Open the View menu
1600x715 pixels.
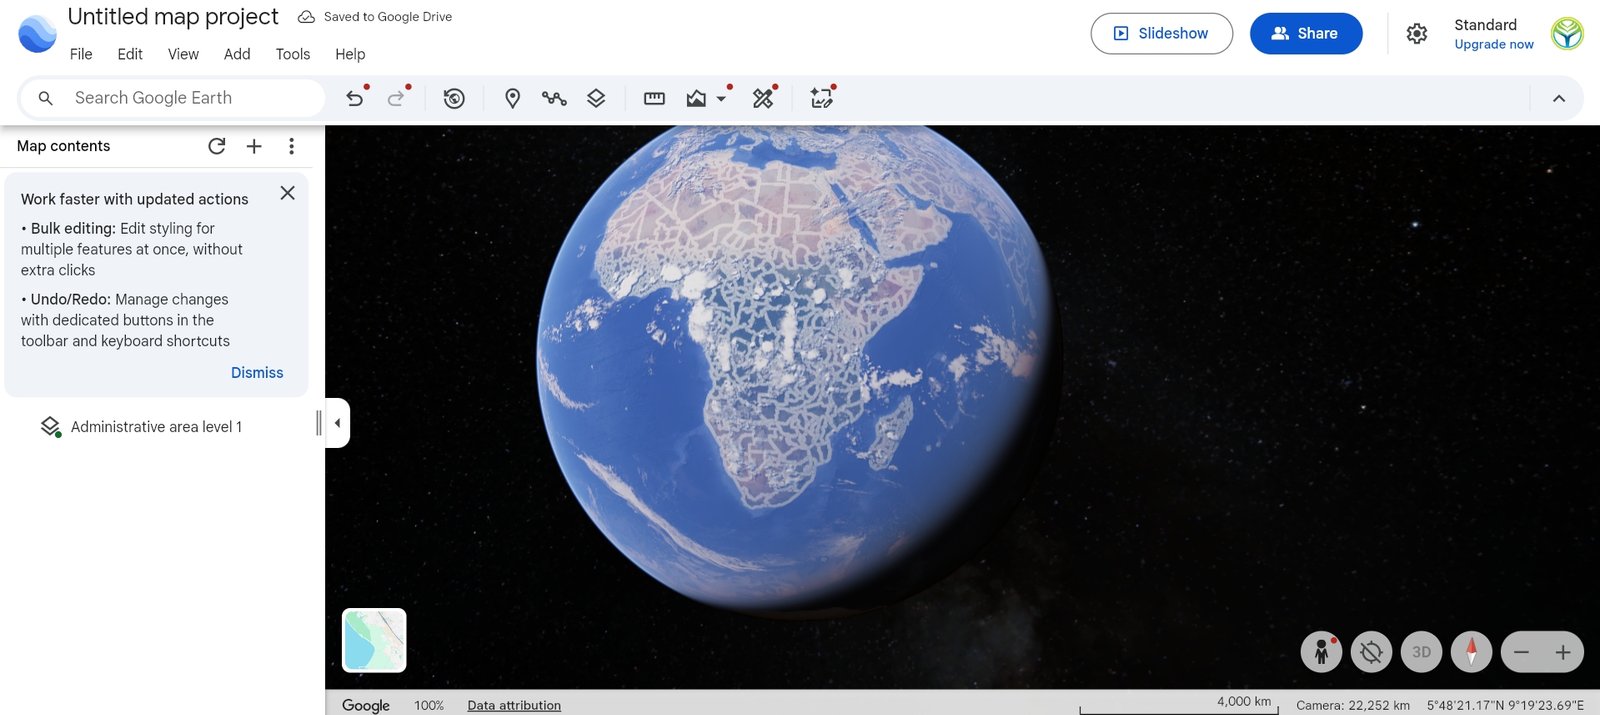[x=183, y=54]
